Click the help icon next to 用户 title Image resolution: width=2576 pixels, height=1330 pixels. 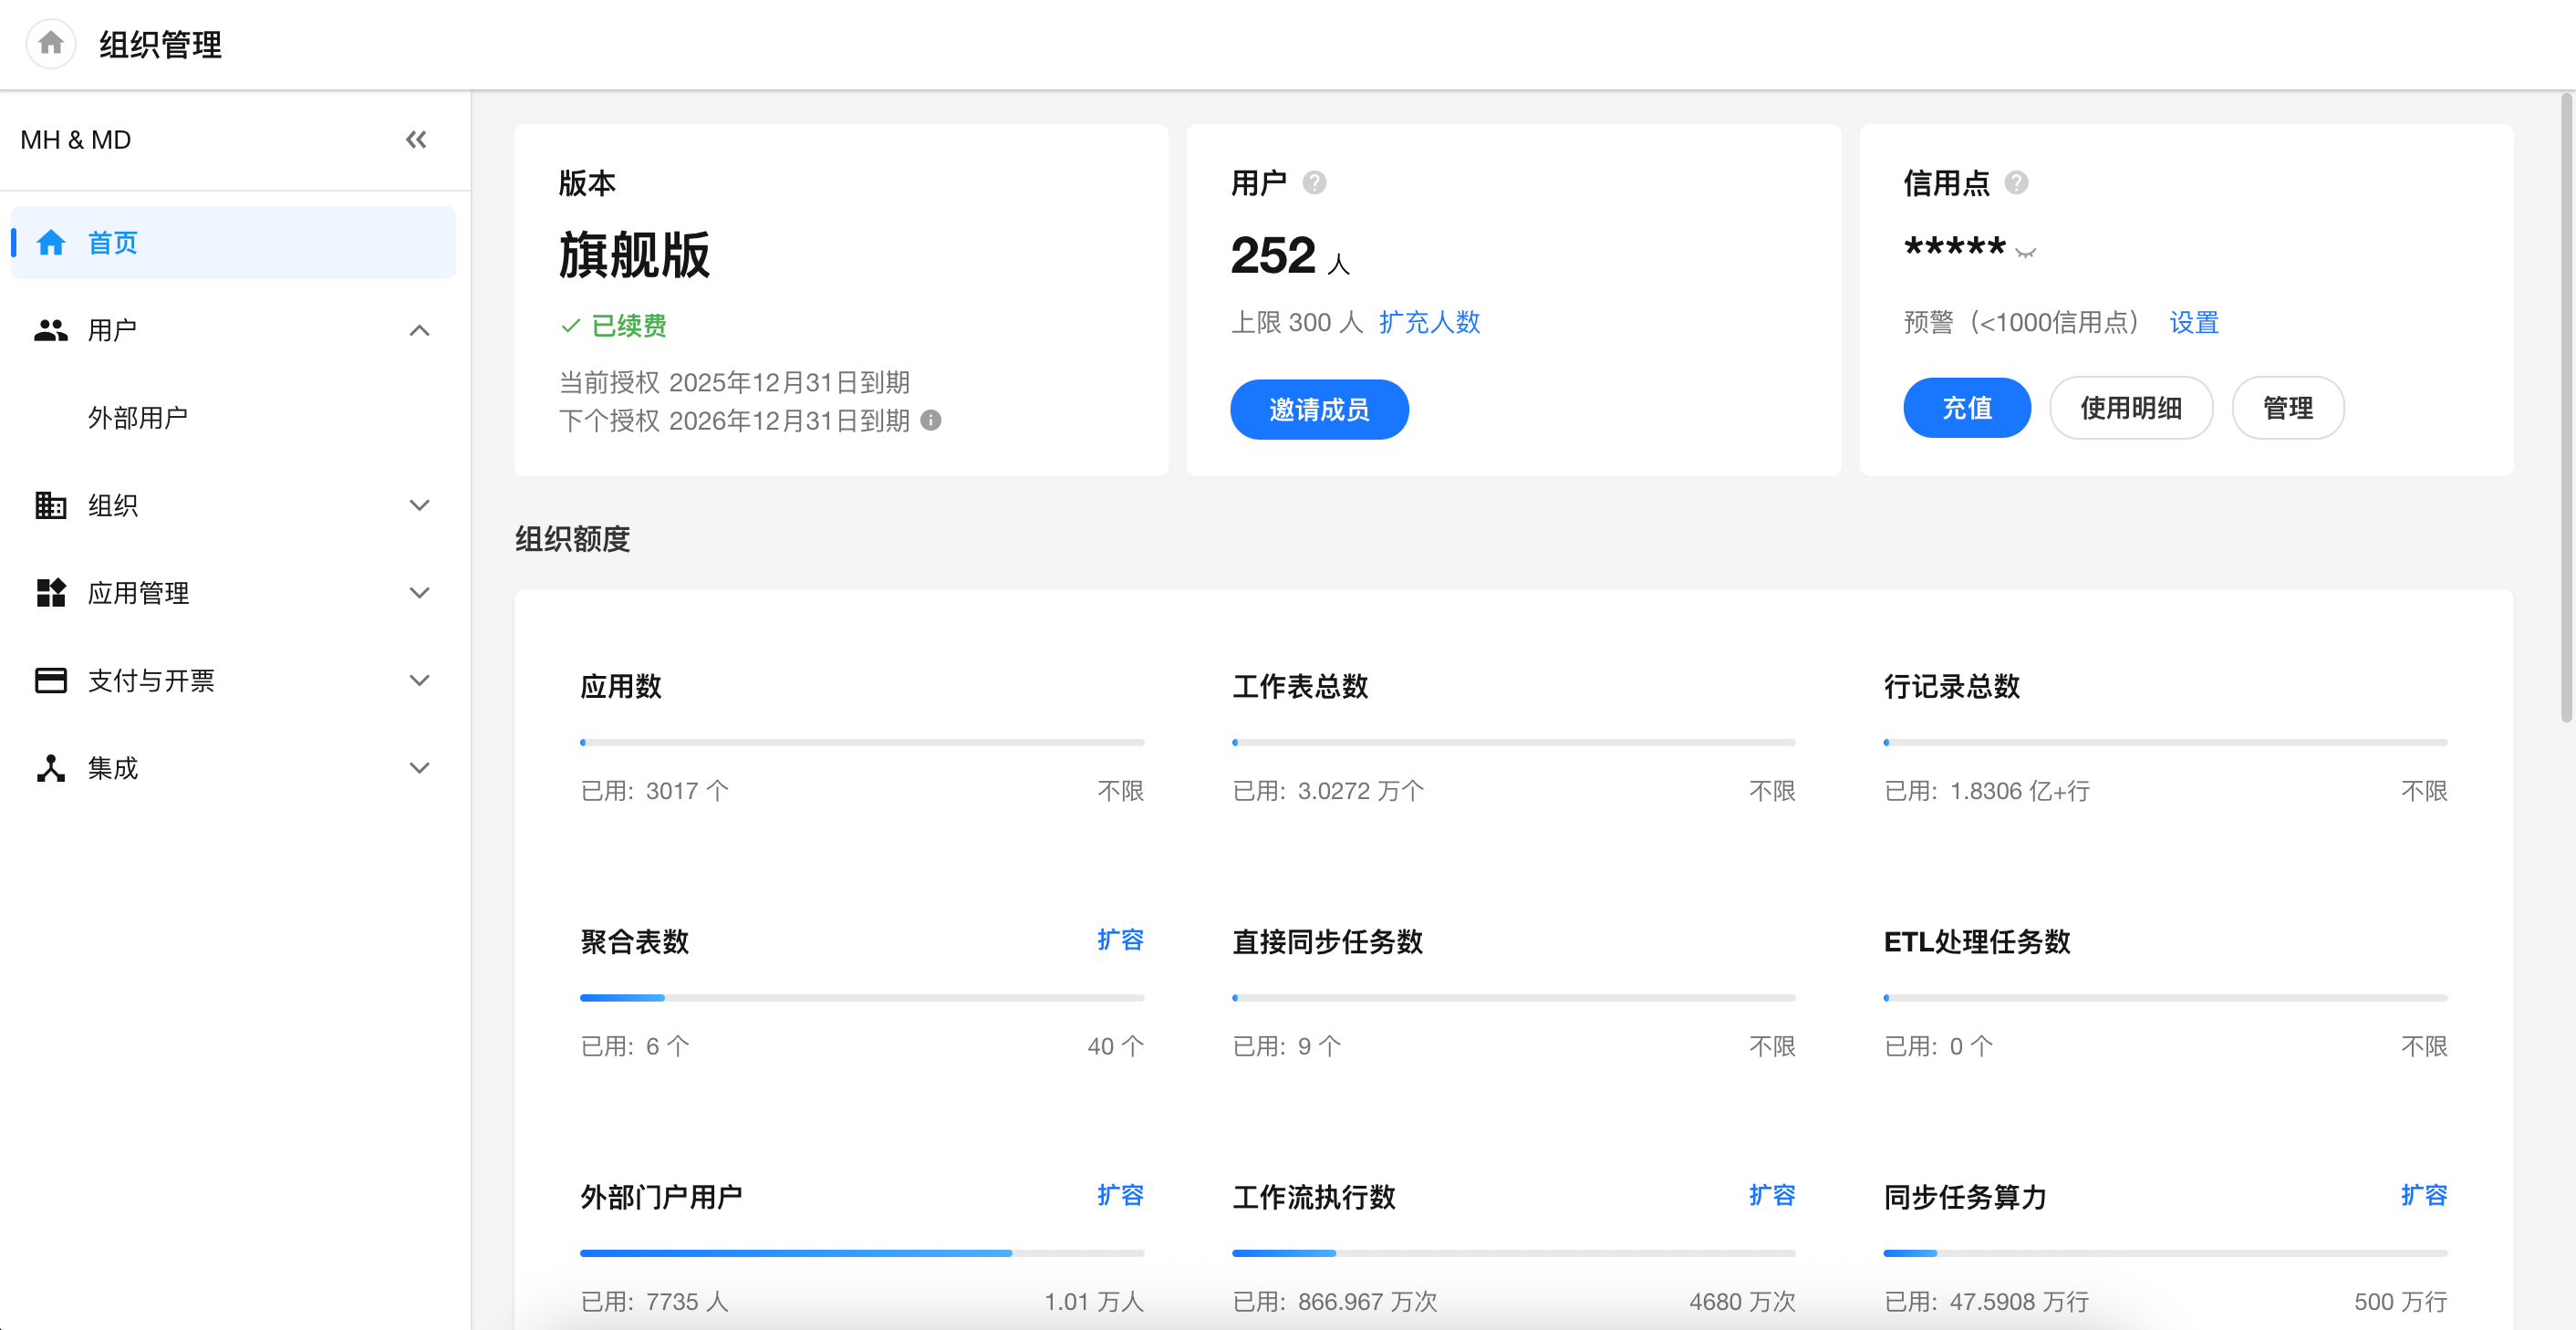[x=1314, y=183]
